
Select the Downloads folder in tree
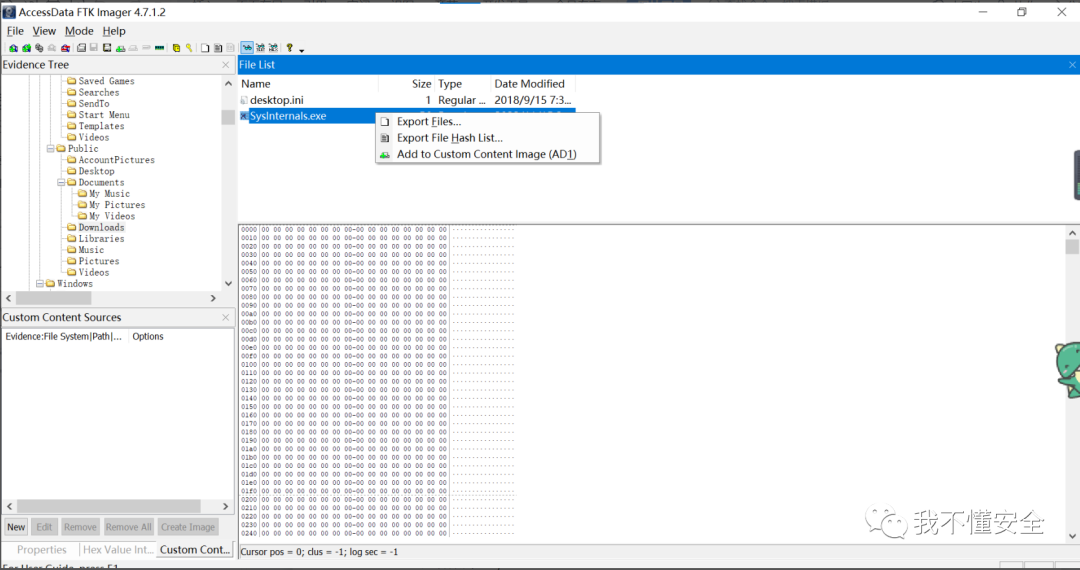101,227
